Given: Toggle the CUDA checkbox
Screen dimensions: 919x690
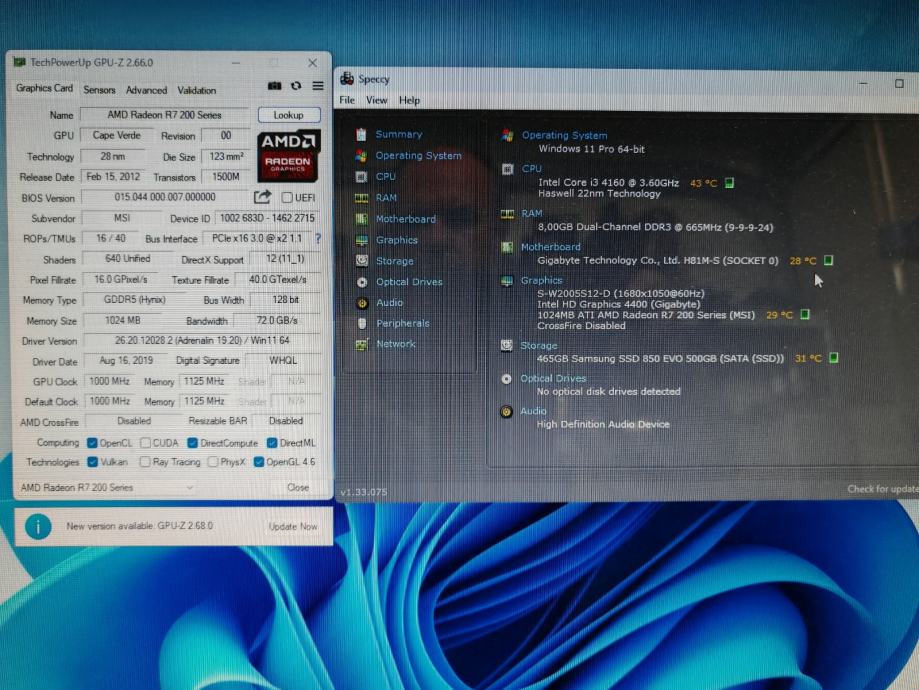Looking at the screenshot, I should [x=145, y=443].
